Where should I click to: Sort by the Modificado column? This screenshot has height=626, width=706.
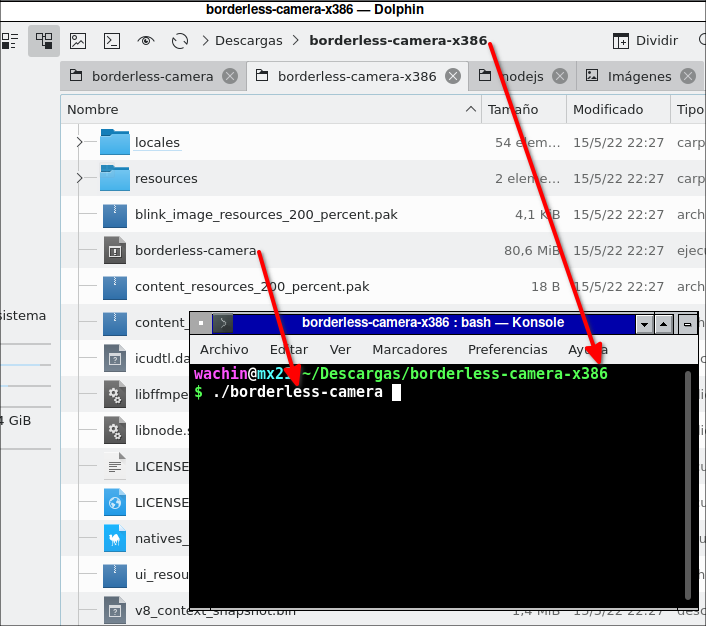tap(618, 109)
